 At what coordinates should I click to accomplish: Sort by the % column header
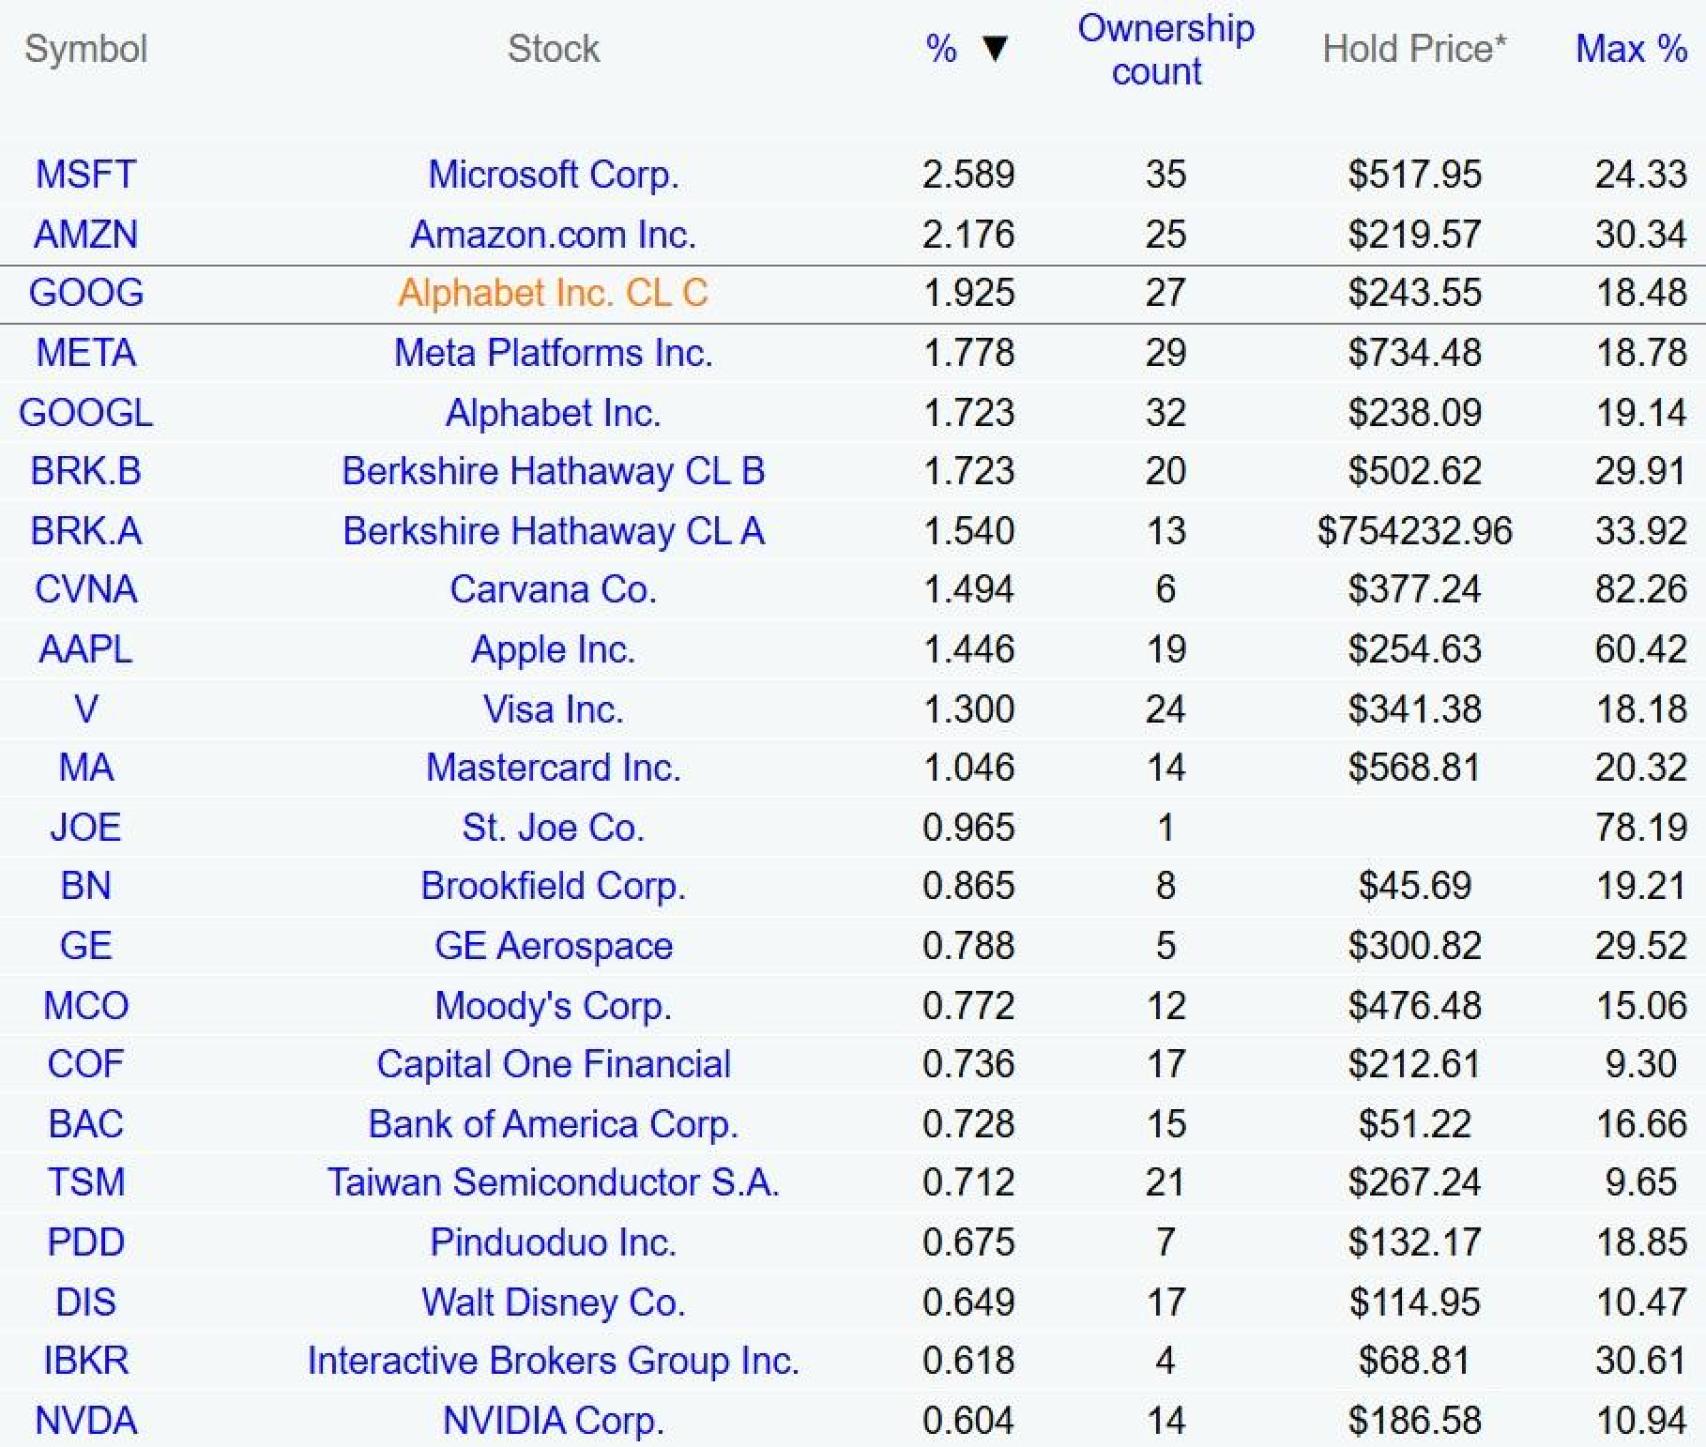941,48
